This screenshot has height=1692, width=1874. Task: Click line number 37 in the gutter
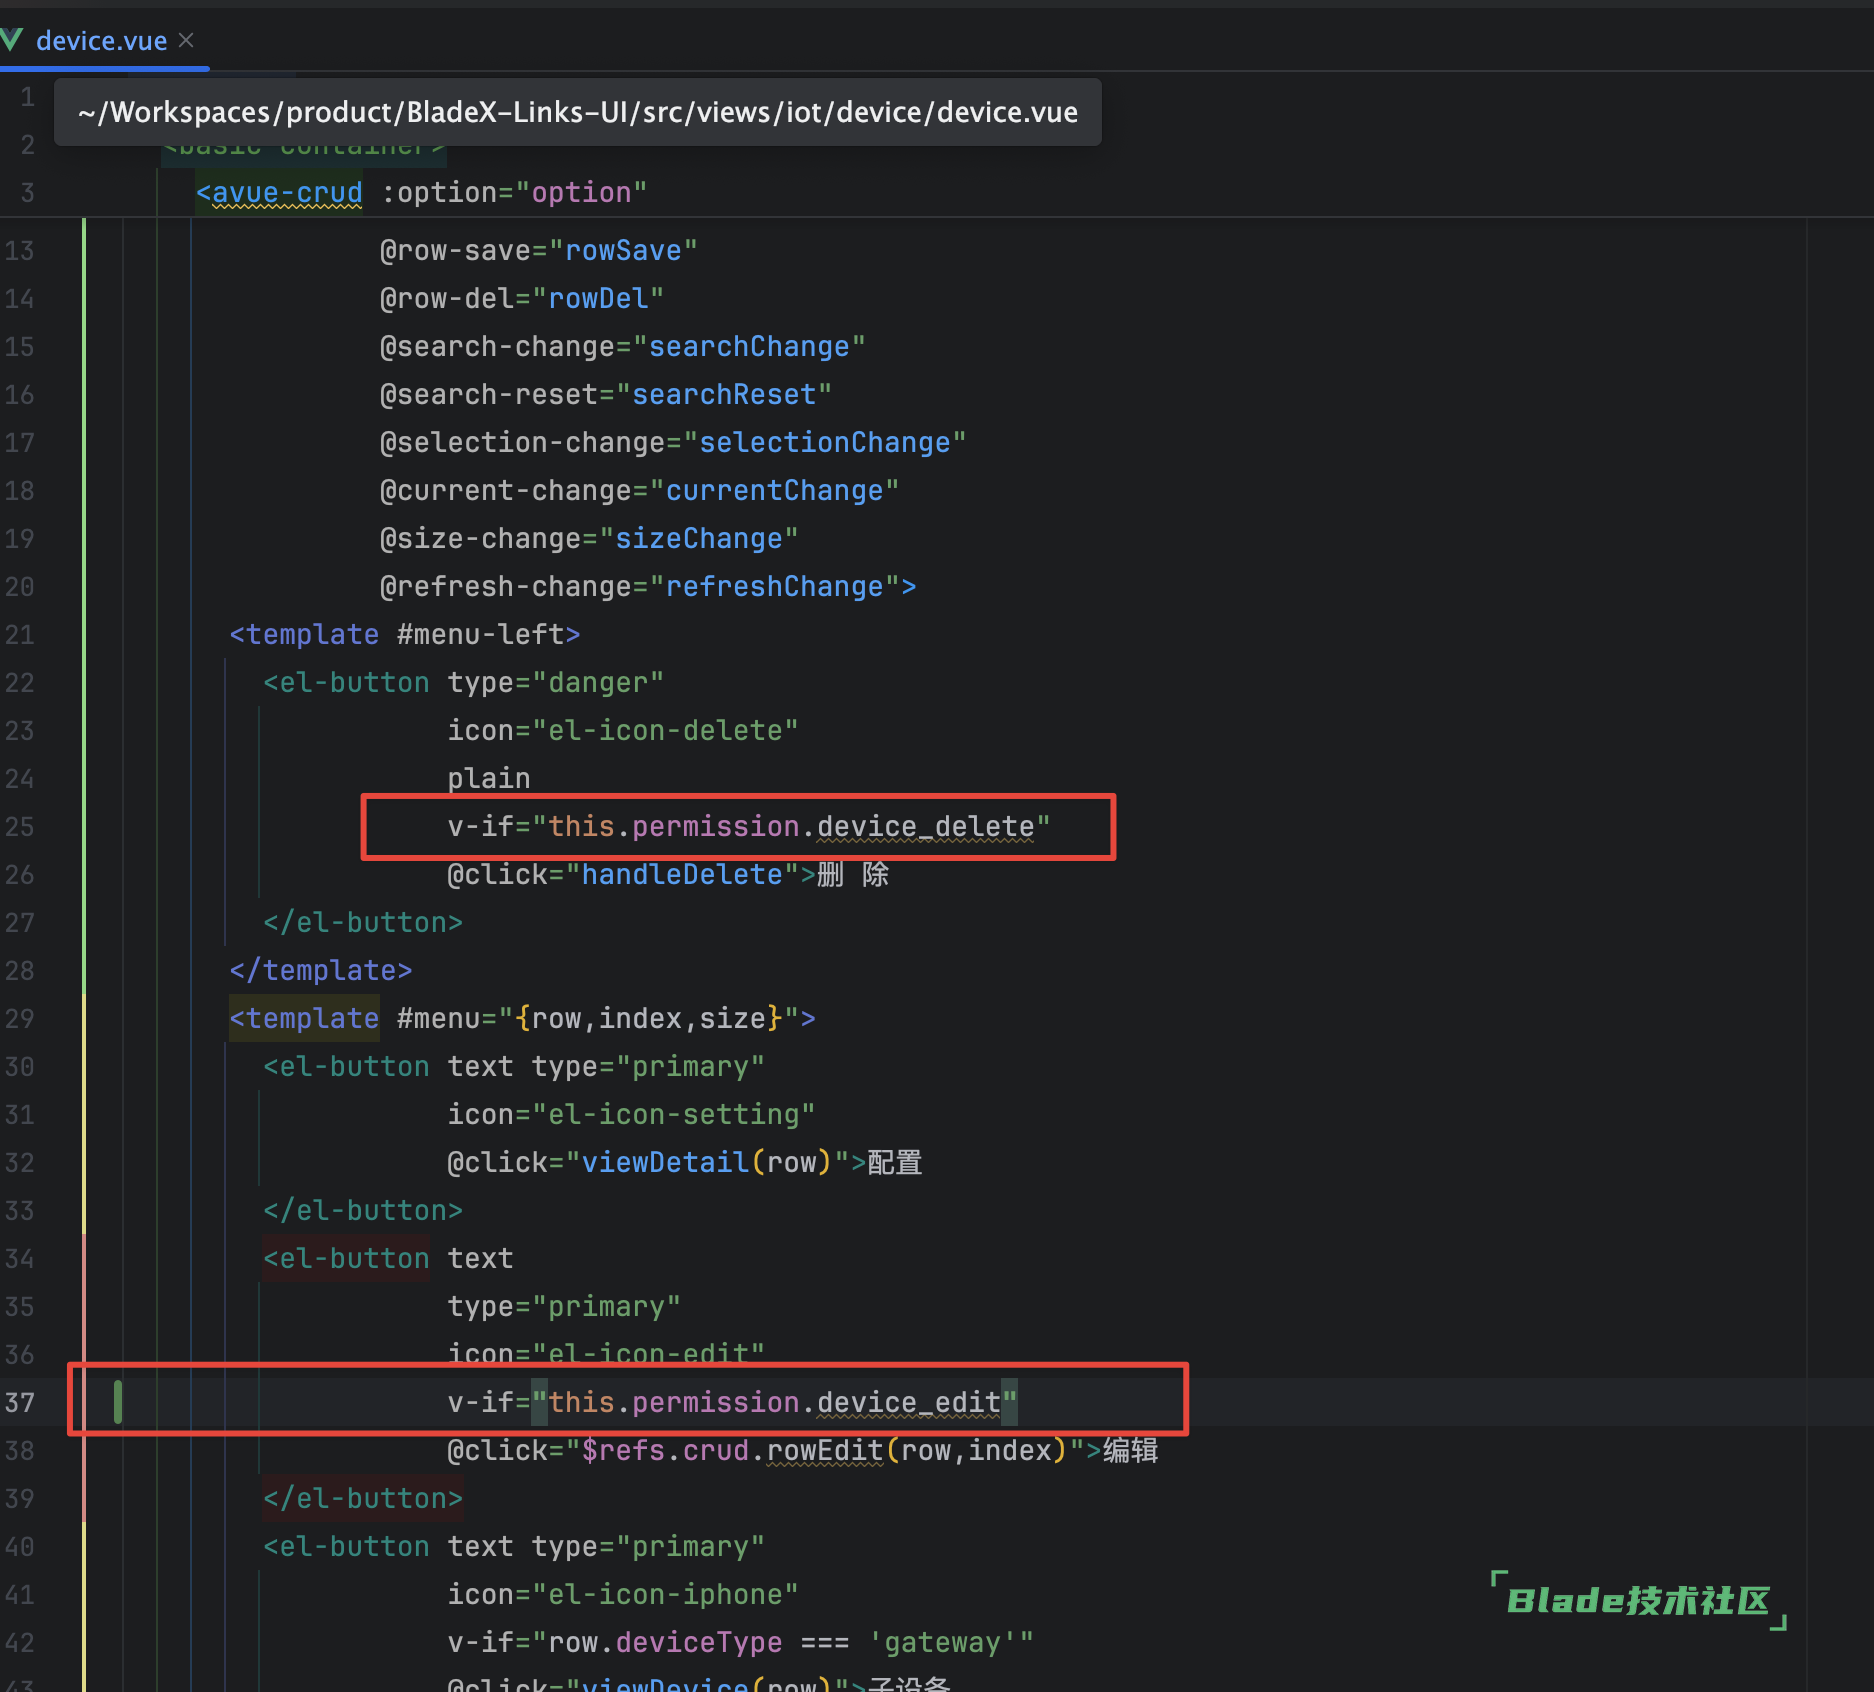click(x=20, y=1403)
